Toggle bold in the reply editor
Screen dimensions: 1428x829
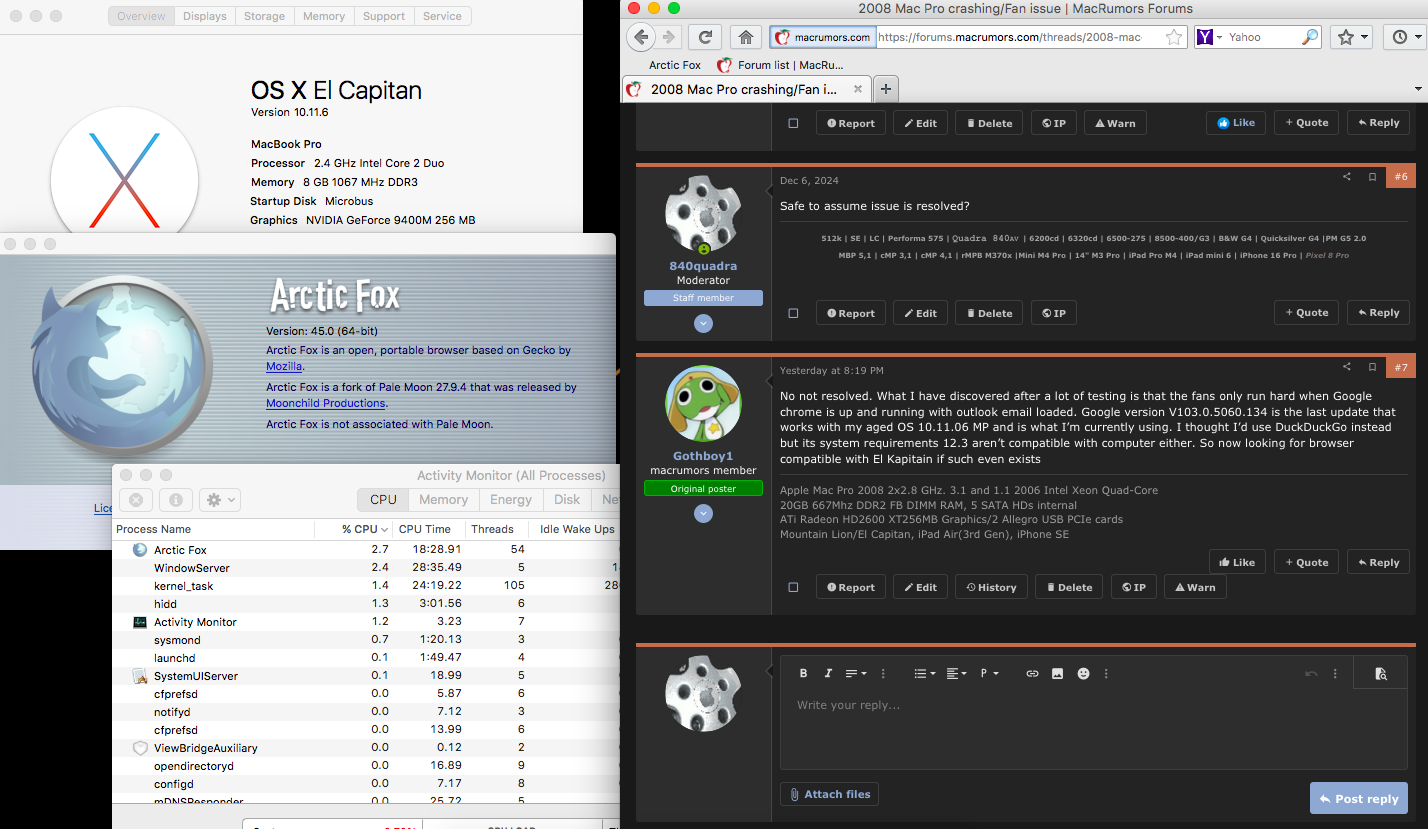803,674
